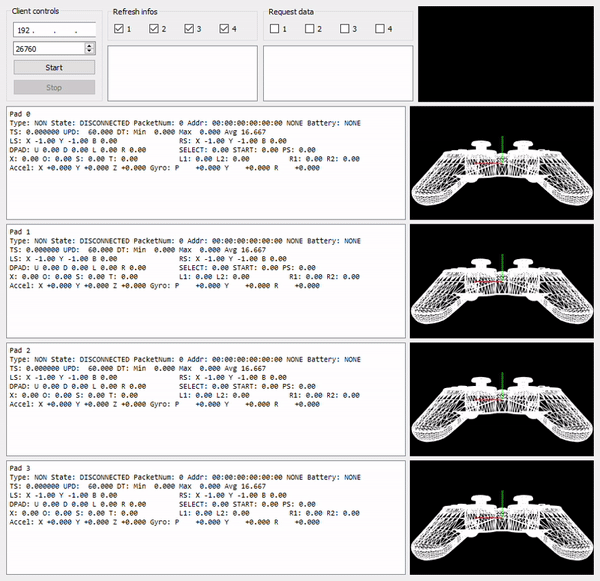Click the Refresh infos log text box
Screen dimensions: 600x581
[183, 73]
